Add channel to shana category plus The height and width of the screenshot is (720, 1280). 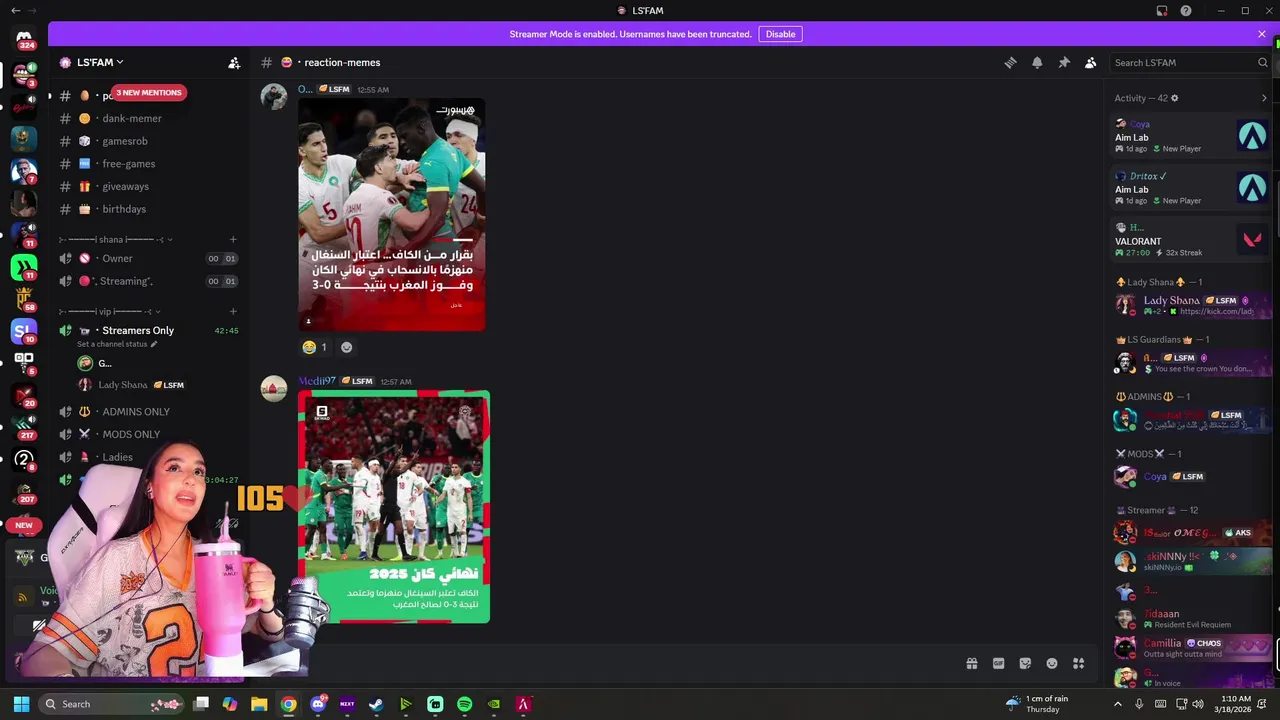coord(233,240)
